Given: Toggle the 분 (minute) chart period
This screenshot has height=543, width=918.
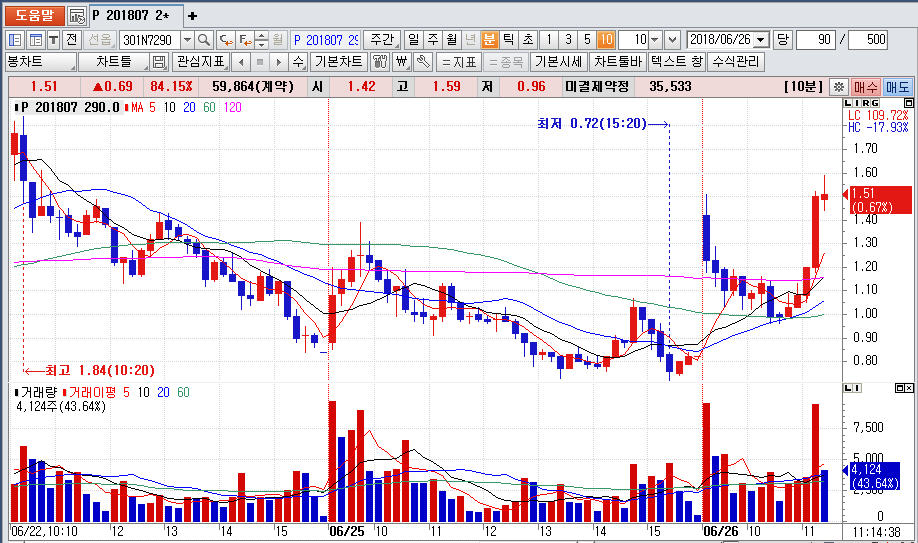Looking at the screenshot, I should [x=489, y=40].
